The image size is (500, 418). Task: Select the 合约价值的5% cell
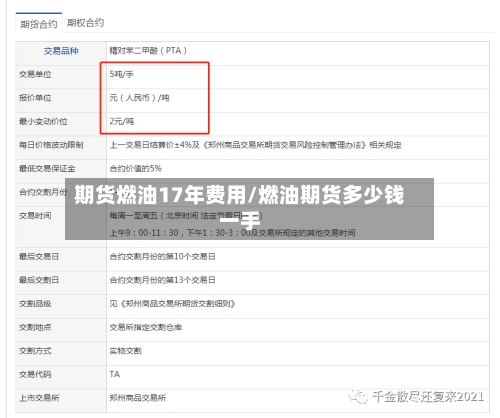pos(135,169)
